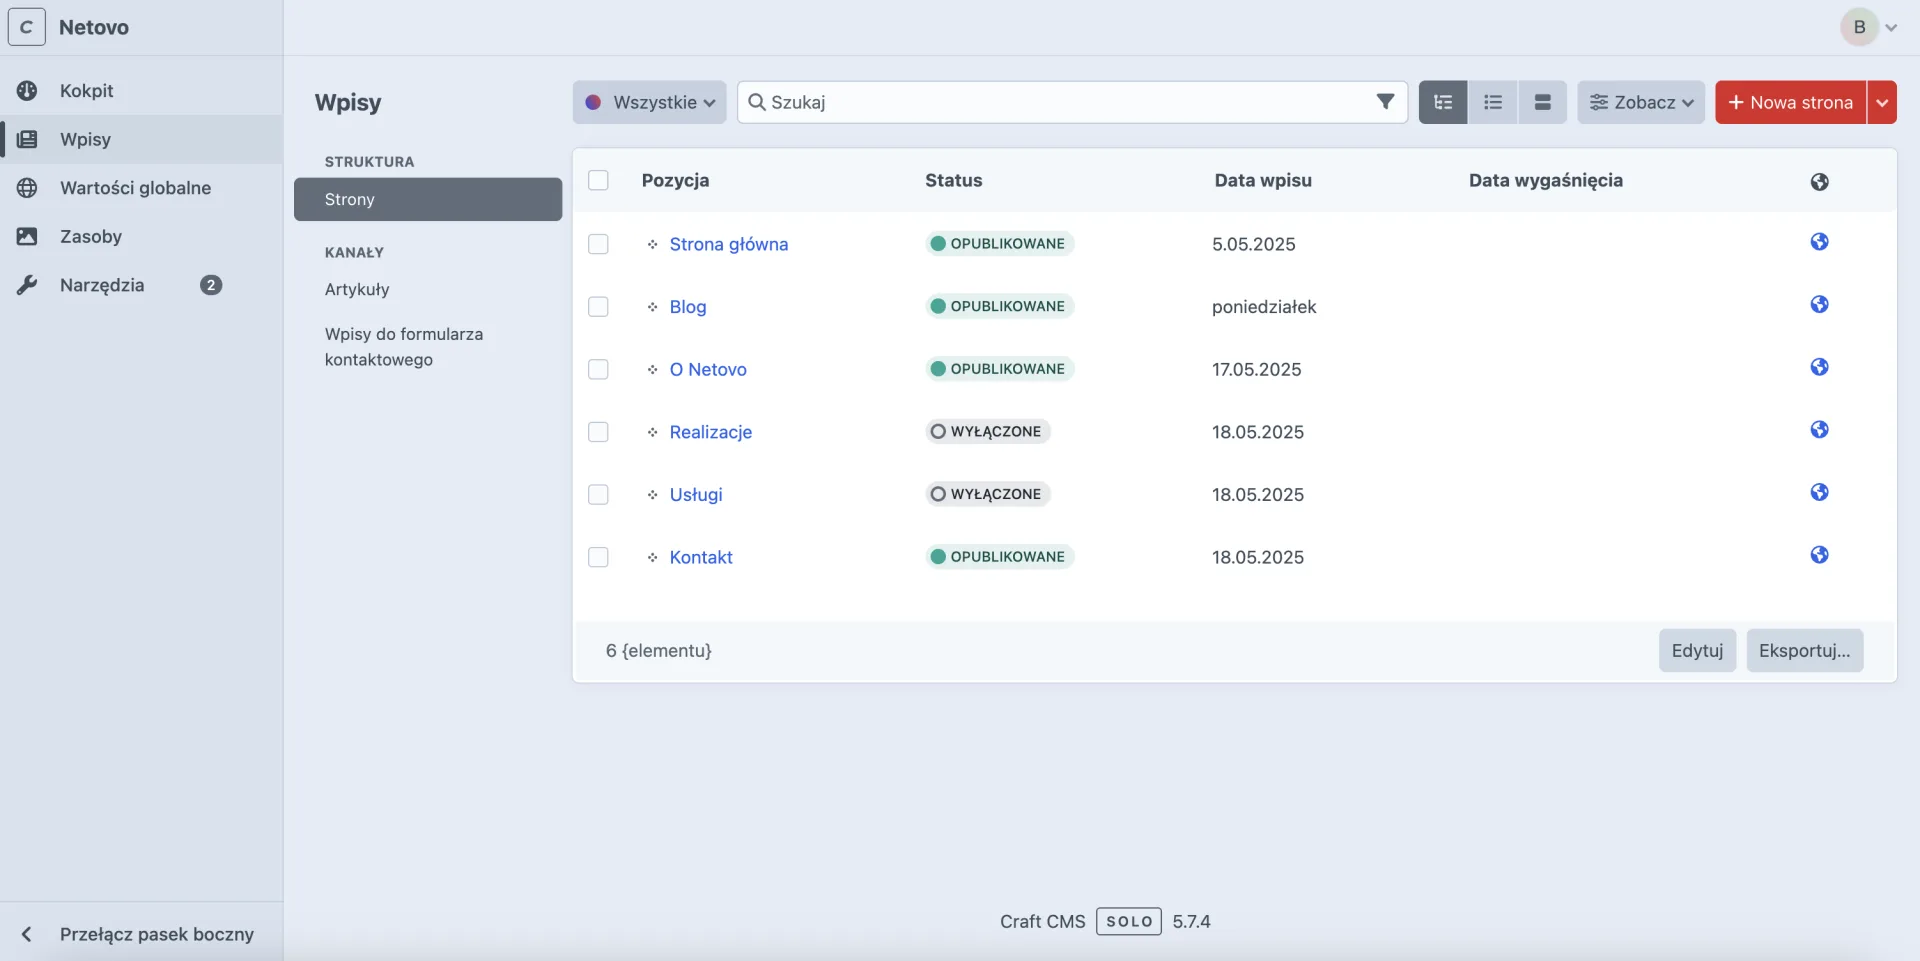The height and width of the screenshot is (961, 1920).
Task: Switch to cards view icon
Action: pyautogui.click(x=1542, y=102)
